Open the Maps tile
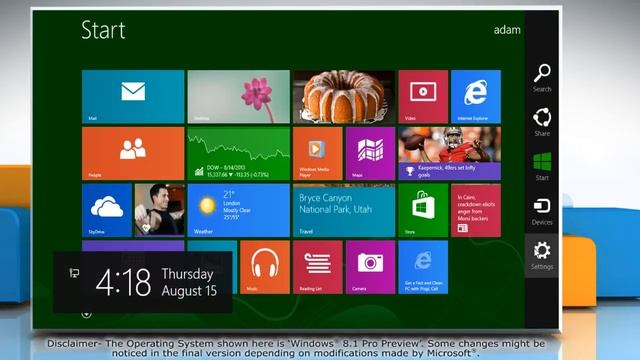Image resolution: width=640 pixels, height=360 pixels. tap(370, 153)
